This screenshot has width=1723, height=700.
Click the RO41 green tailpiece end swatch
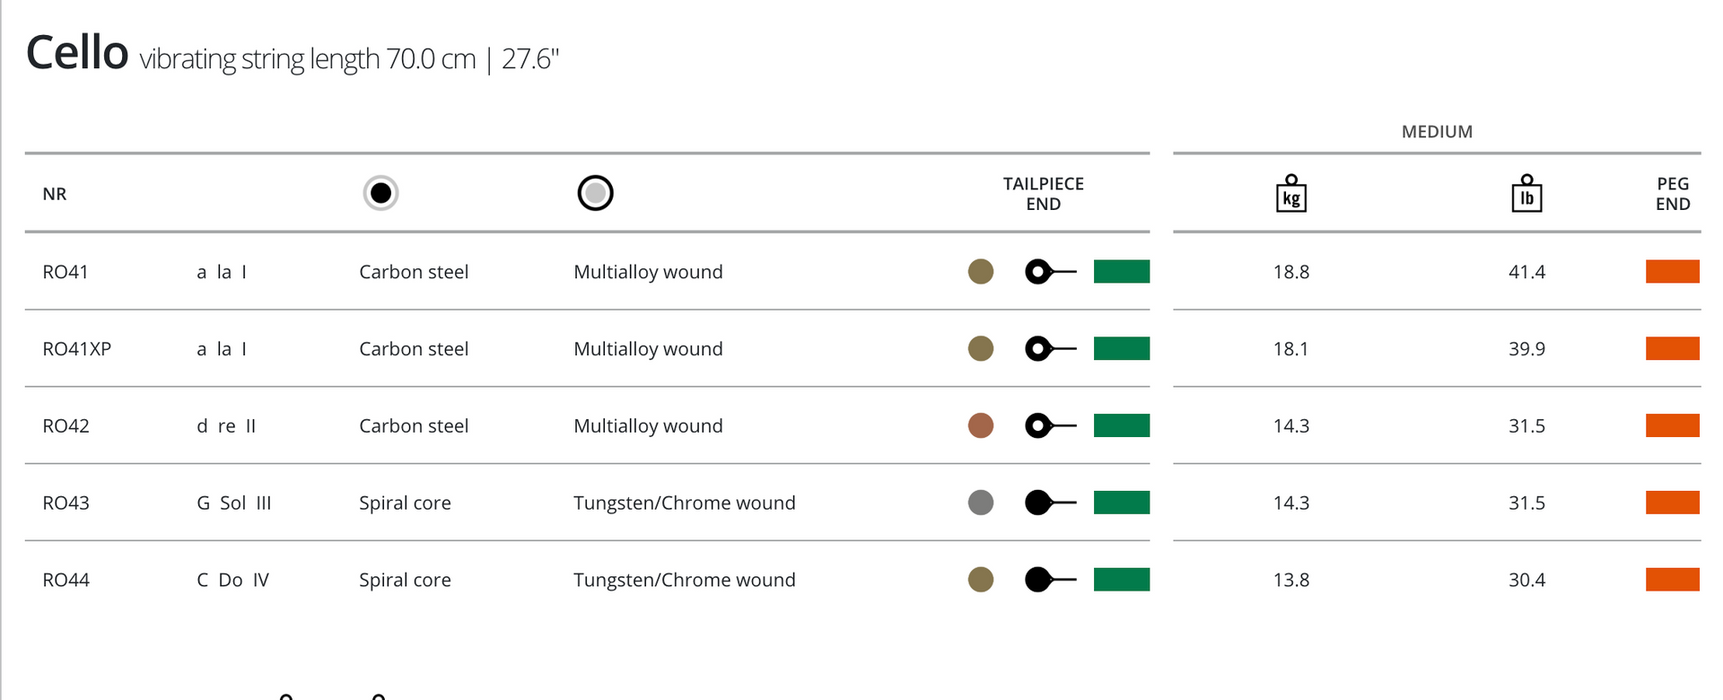(x=1121, y=272)
